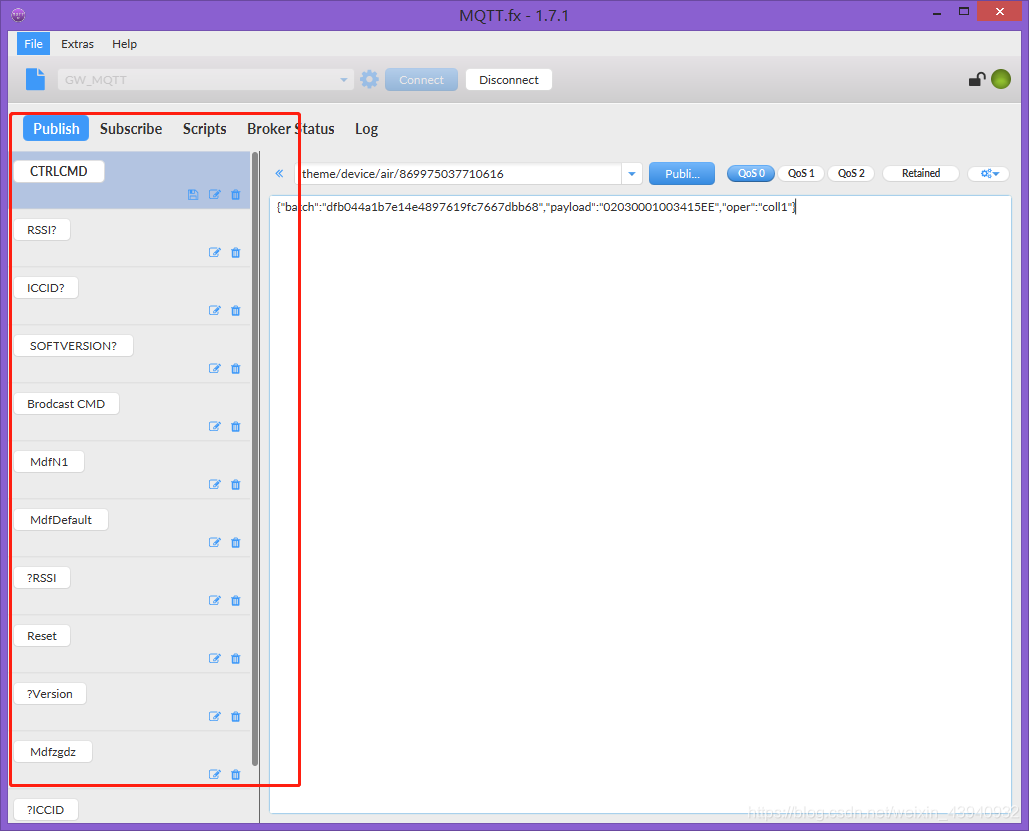This screenshot has width=1029, height=831.
Task: Delete the Mdfzgdz saved message
Action: (236, 775)
